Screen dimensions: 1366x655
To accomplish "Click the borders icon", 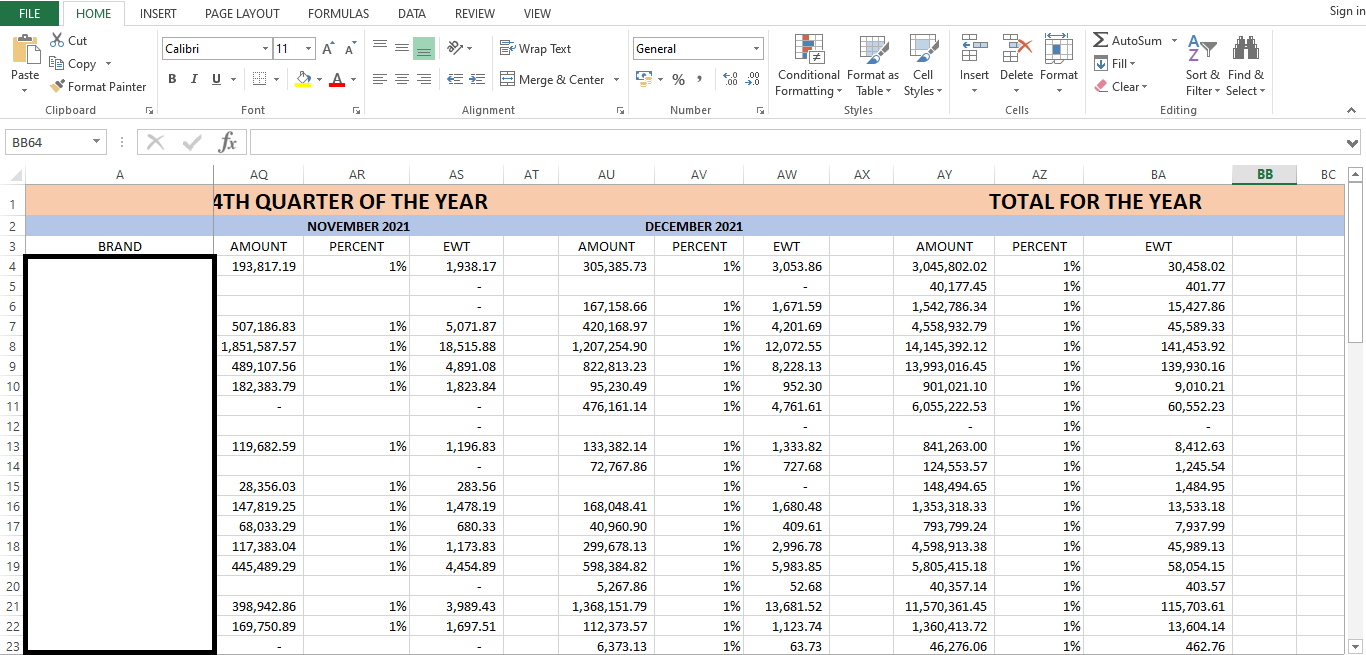I will click(x=260, y=79).
